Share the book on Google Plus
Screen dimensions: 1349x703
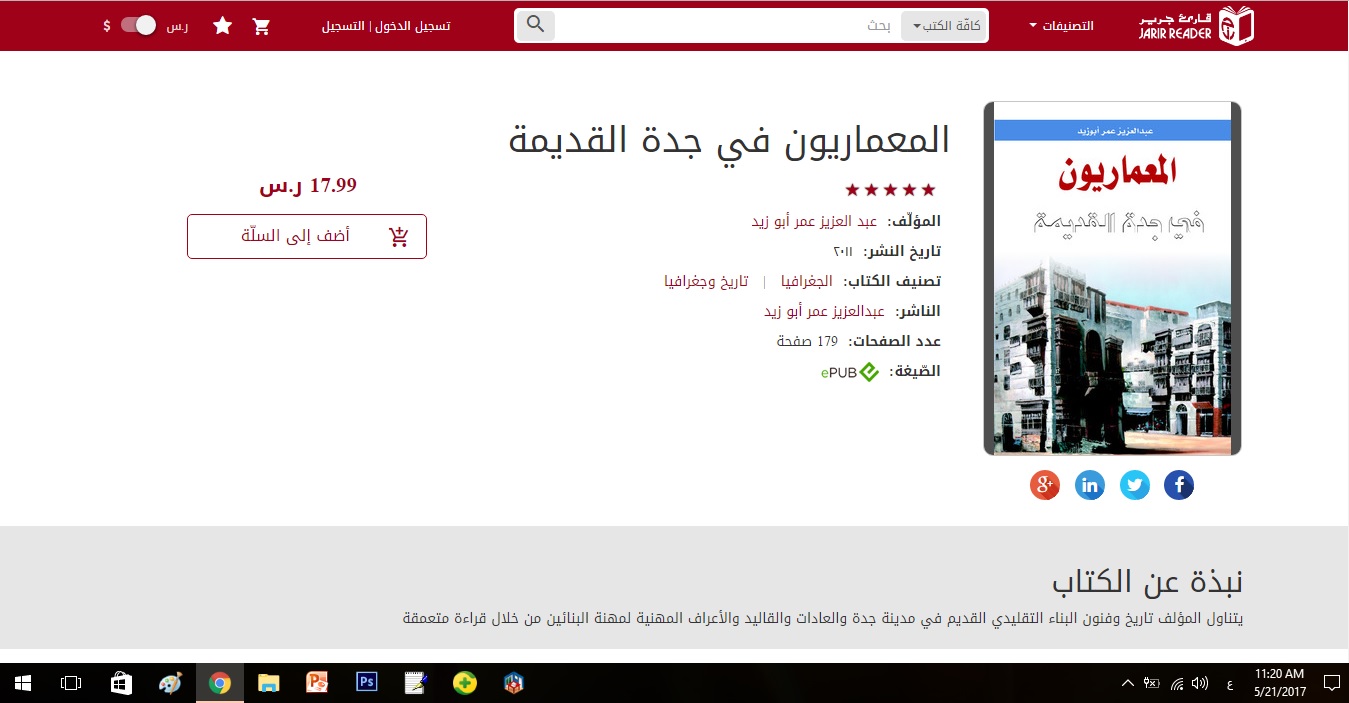click(x=1044, y=486)
